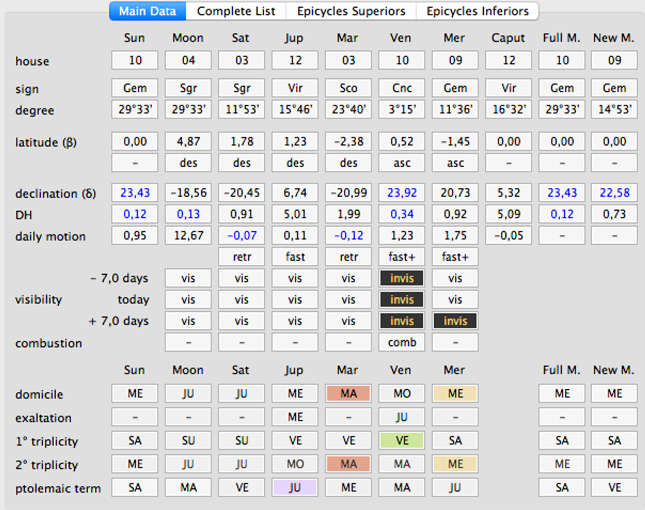This screenshot has width=645, height=510.
Task: Click the Venus declination value 23,92
Action: coord(402,192)
